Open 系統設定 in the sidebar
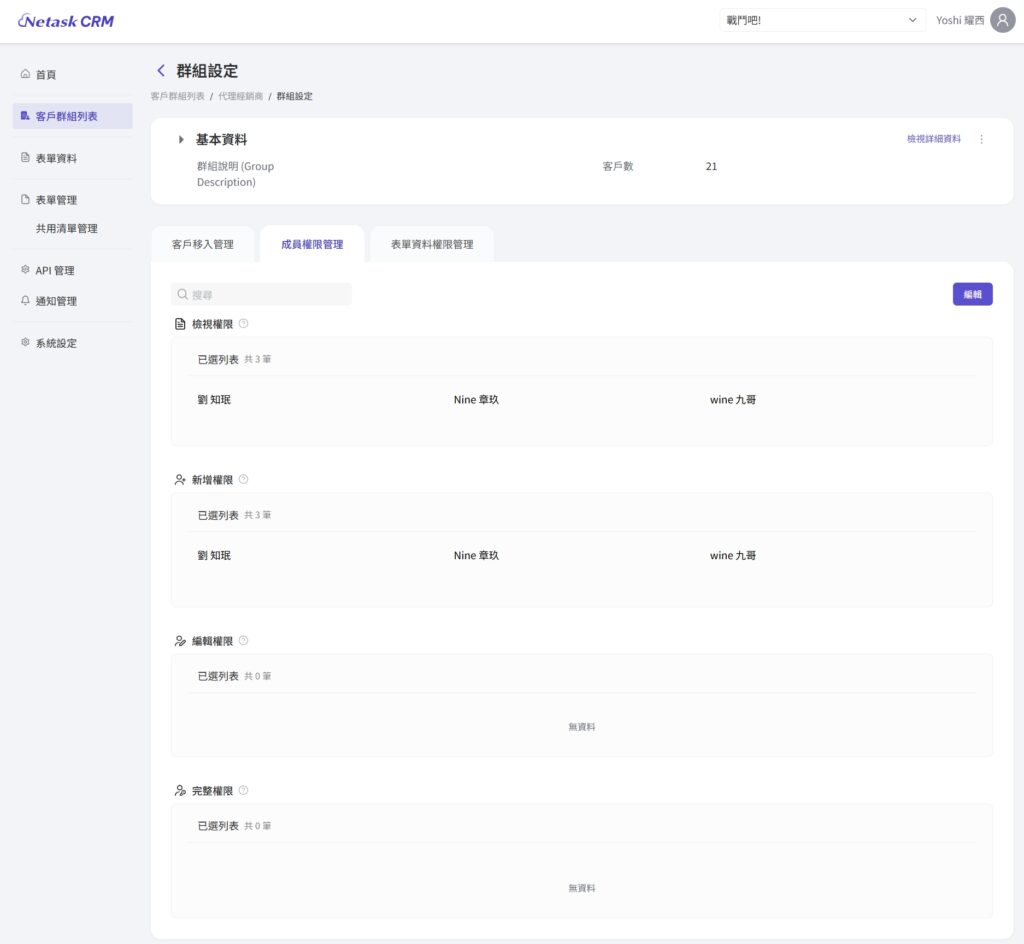 (56, 343)
